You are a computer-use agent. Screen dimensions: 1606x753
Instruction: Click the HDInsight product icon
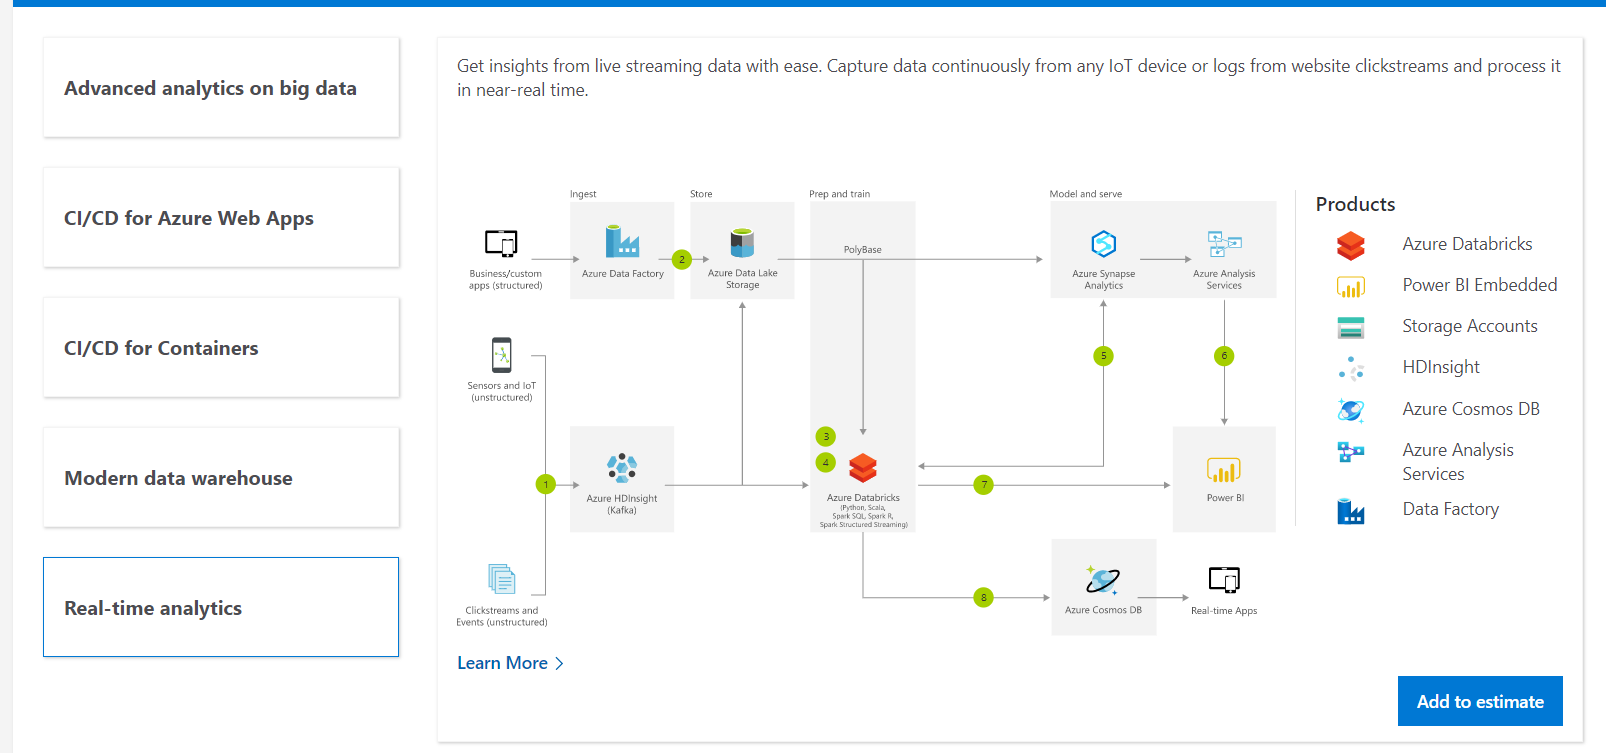pos(1351,369)
